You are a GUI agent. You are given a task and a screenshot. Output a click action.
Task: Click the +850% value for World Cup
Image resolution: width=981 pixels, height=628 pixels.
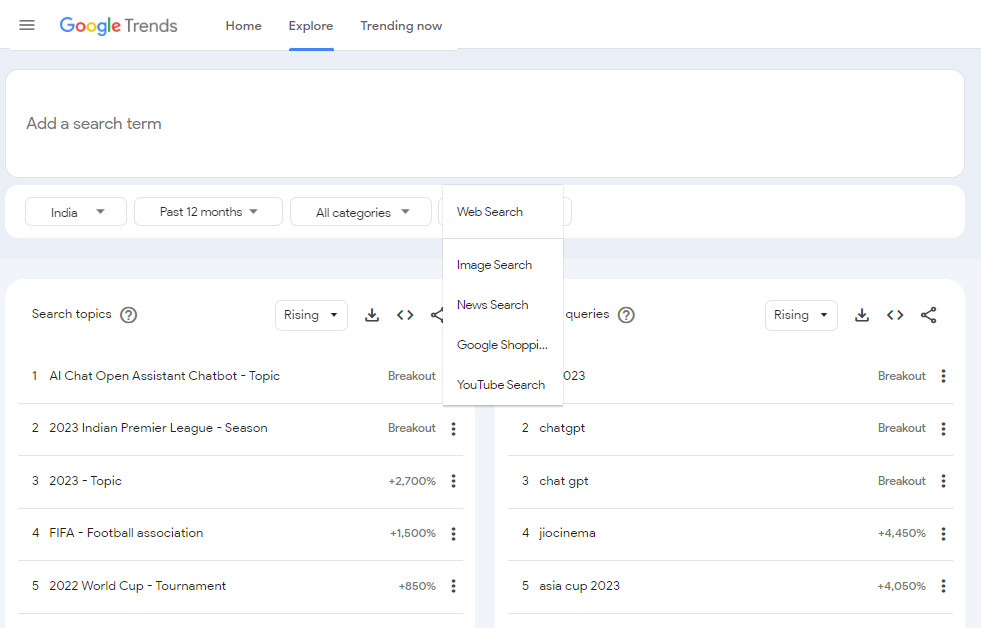(417, 586)
